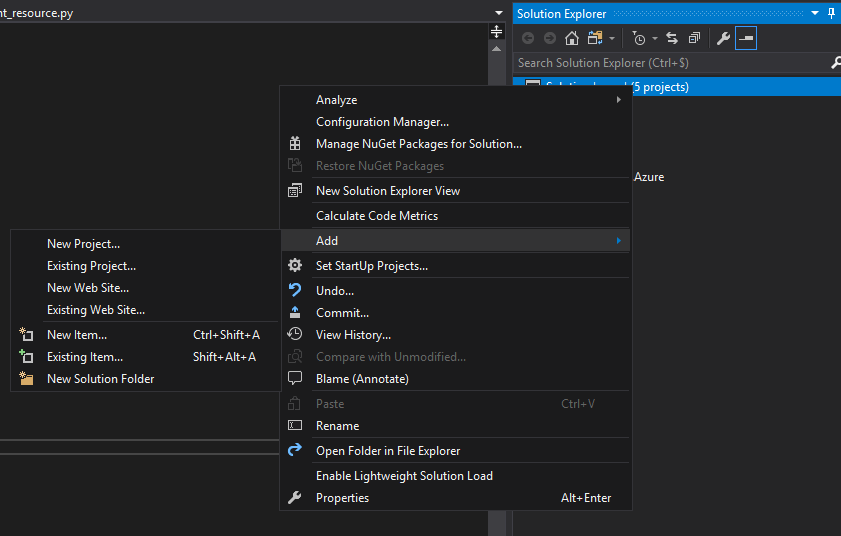This screenshot has height=536, width=841.
Task: Click the search magnifier in Solution Explorer
Action: click(836, 63)
